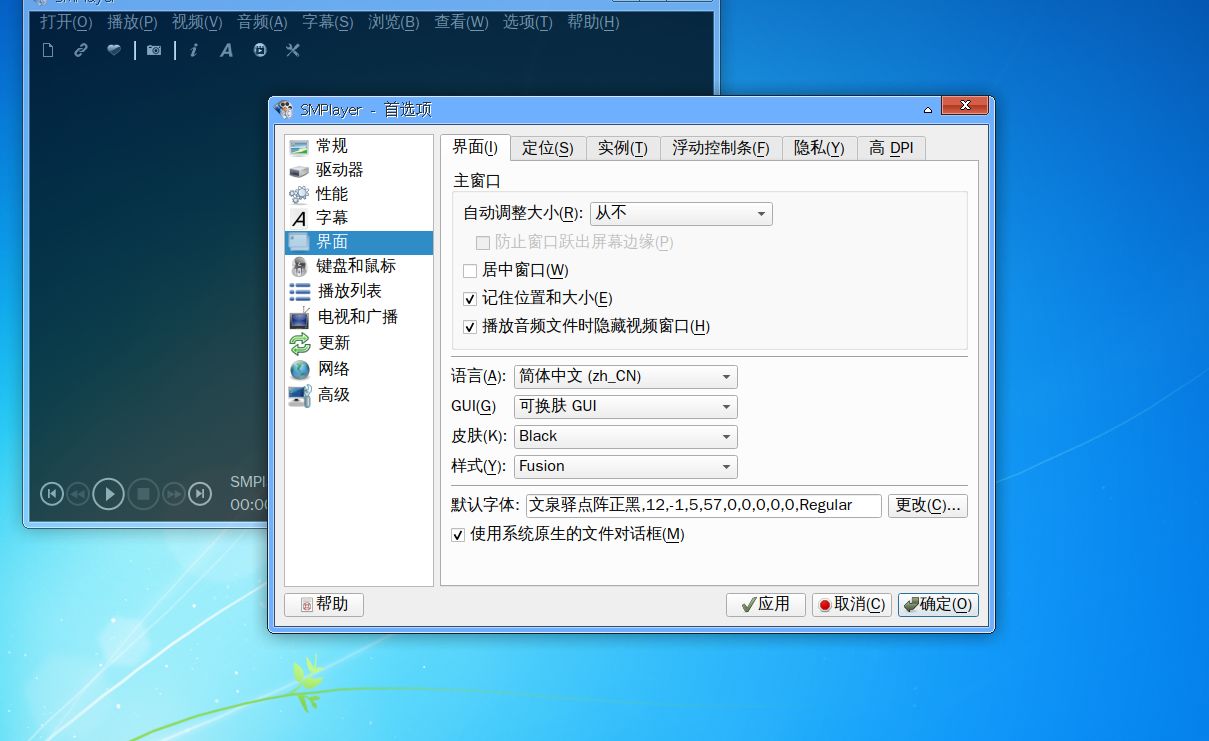The image size is (1209, 741).
Task: Click the 应用 button
Action: coord(766,605)
